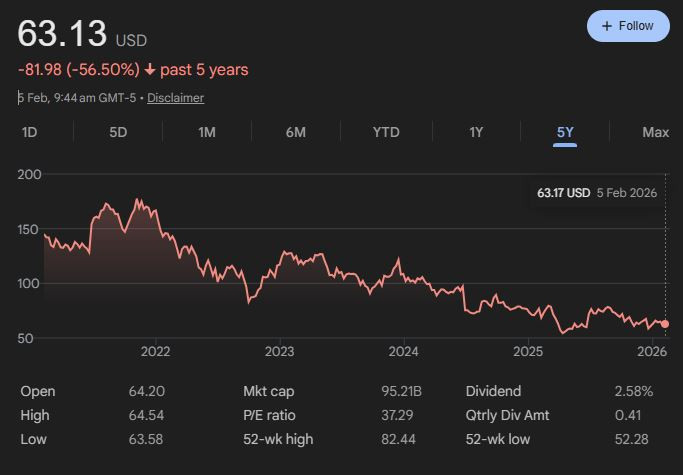Open the 1Y chart view
This screenshot has height=475, width=683.
pos(476,132)
